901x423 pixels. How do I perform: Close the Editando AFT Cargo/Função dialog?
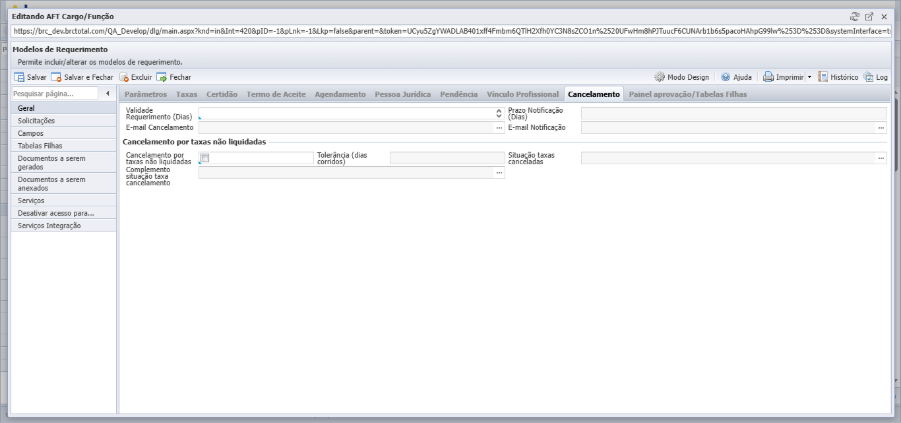(884, 17)
